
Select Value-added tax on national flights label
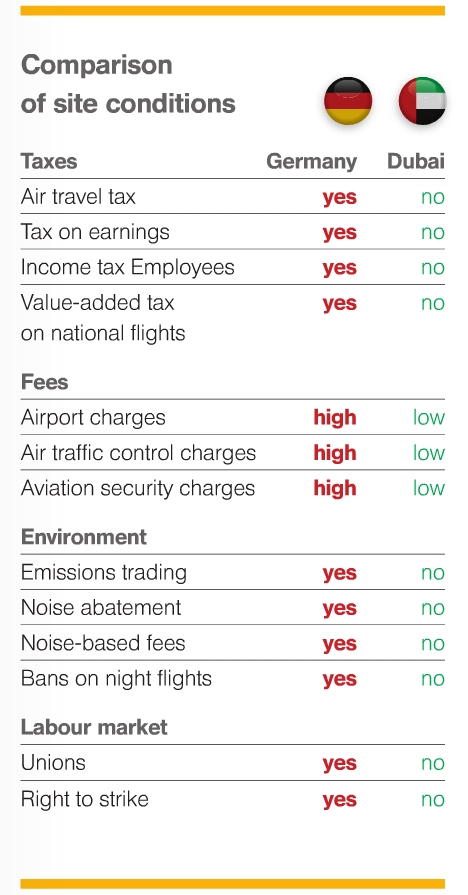click(103, 318)
